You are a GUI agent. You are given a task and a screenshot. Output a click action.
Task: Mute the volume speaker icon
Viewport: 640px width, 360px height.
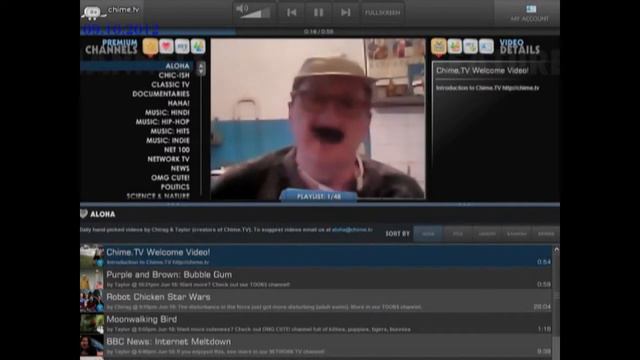pos(241,8)
